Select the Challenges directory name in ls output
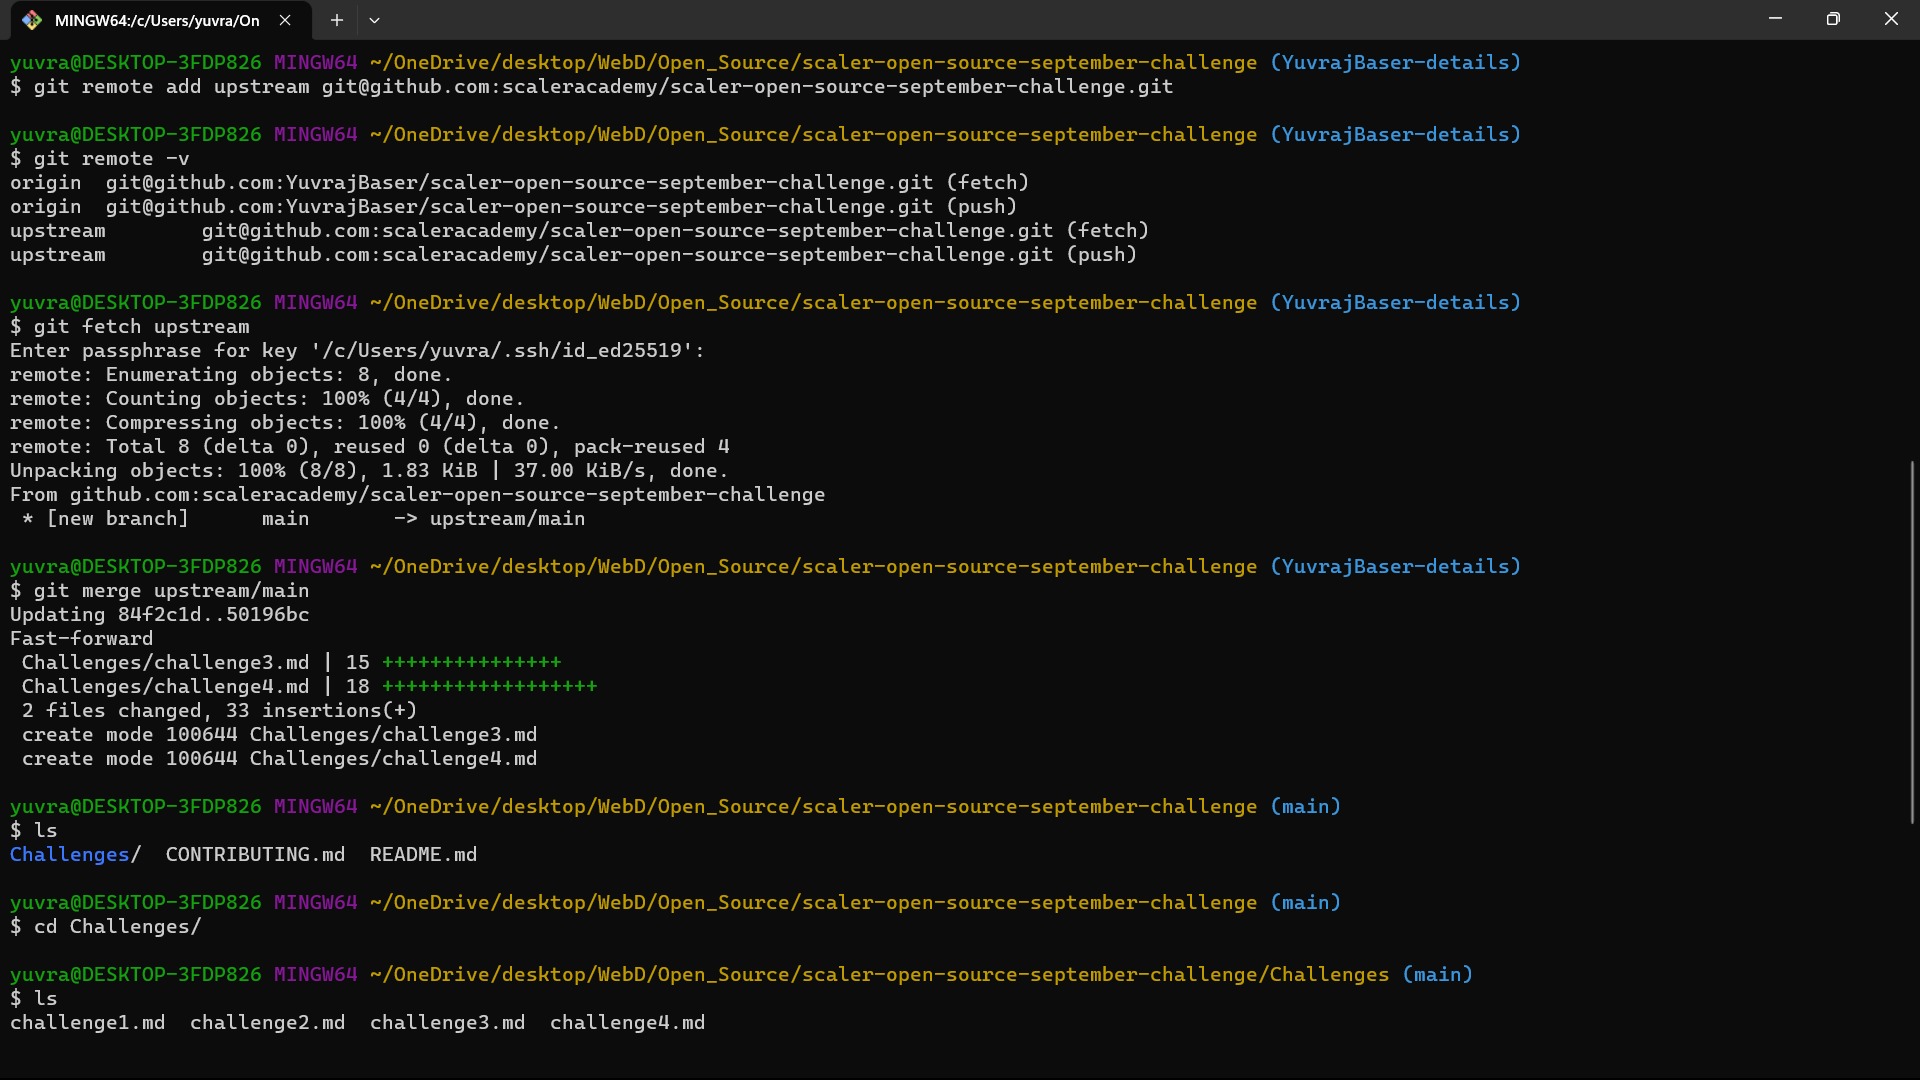Image resolution: width=1920 pixels, height=1080 pixels. tap(67, 854)
